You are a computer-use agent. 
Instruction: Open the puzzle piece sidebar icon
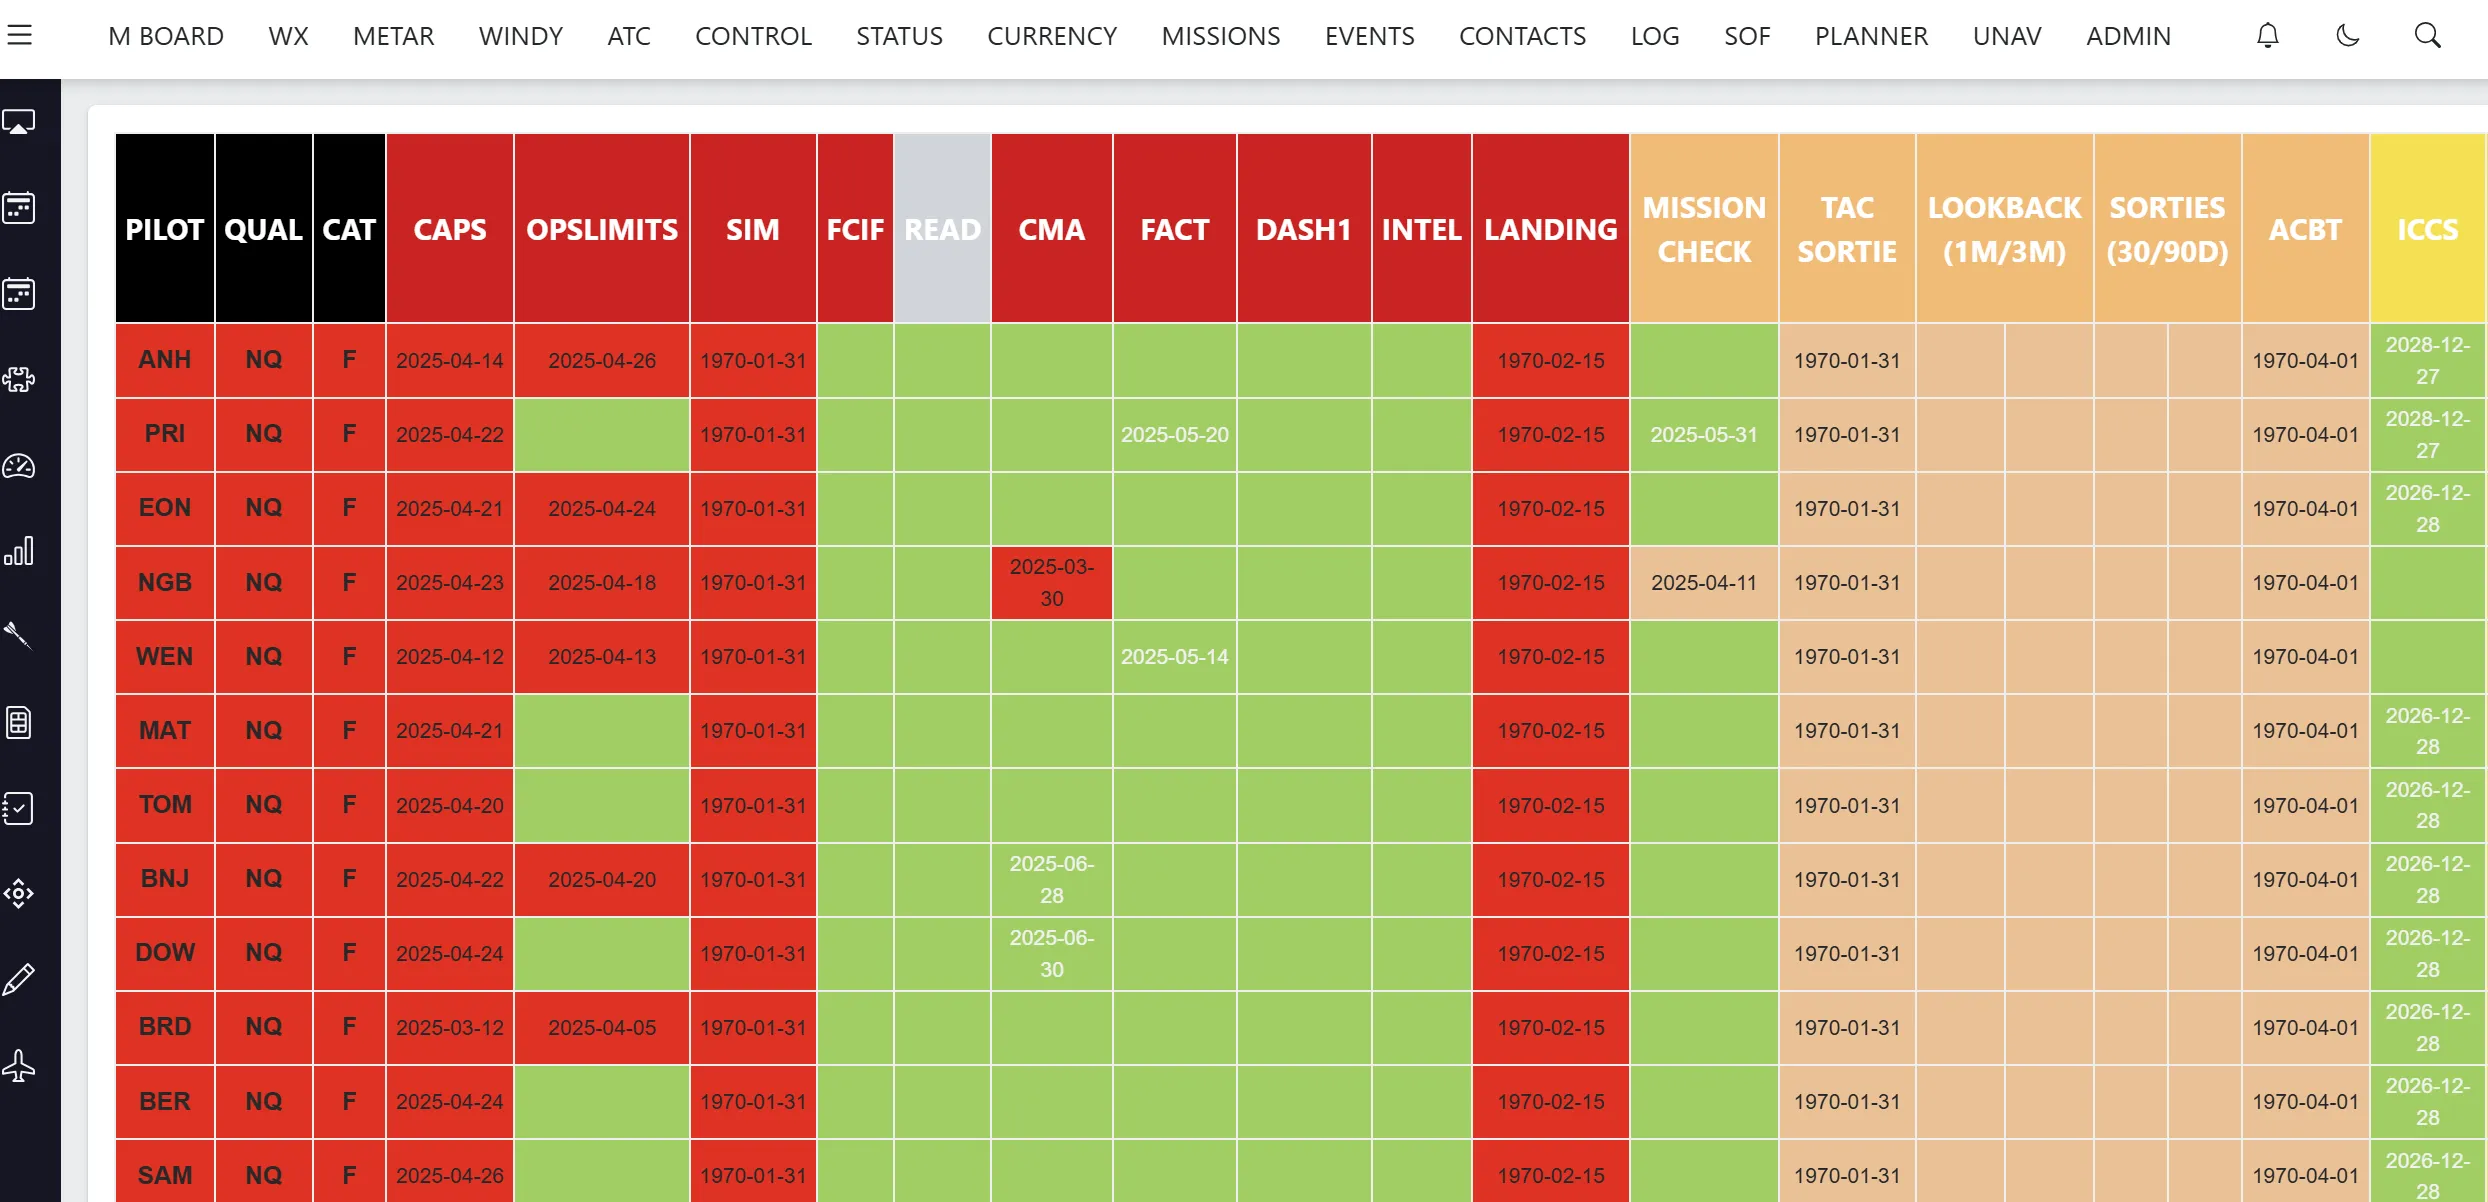(19, 379)
